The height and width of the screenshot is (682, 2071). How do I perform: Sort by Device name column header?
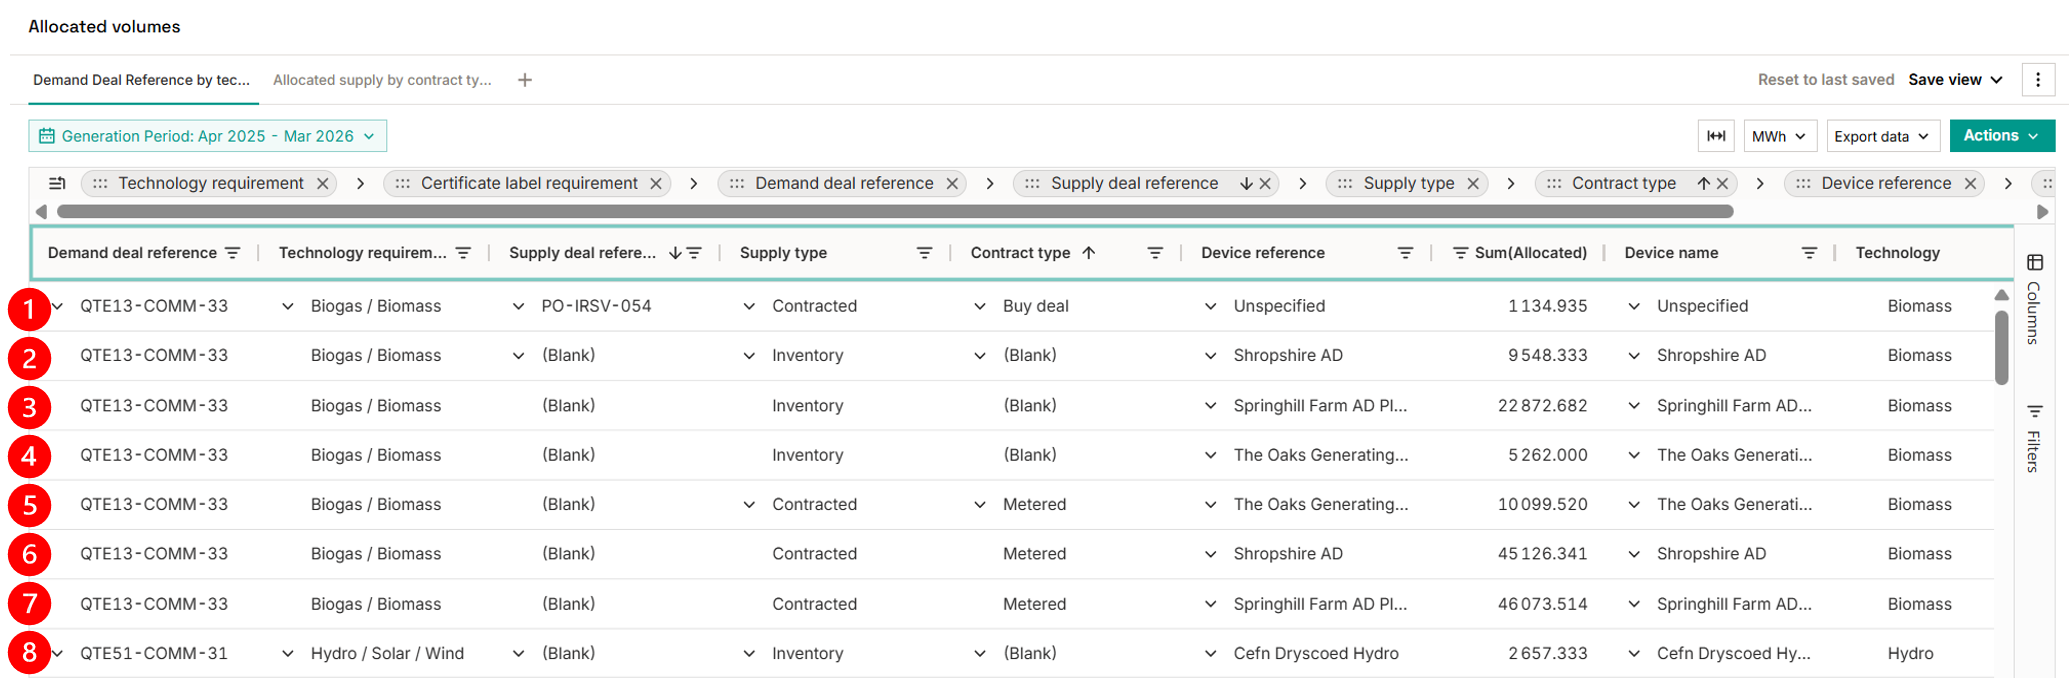pyautogui.click(x=1671, y=253)
